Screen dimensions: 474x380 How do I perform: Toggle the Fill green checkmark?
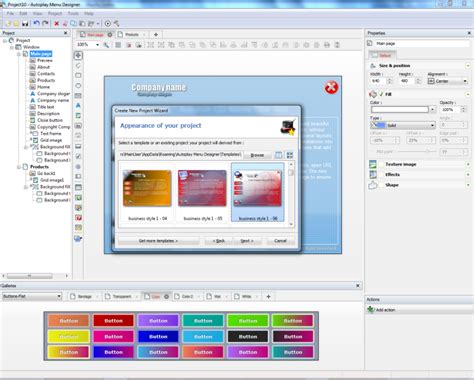(381, 94)
